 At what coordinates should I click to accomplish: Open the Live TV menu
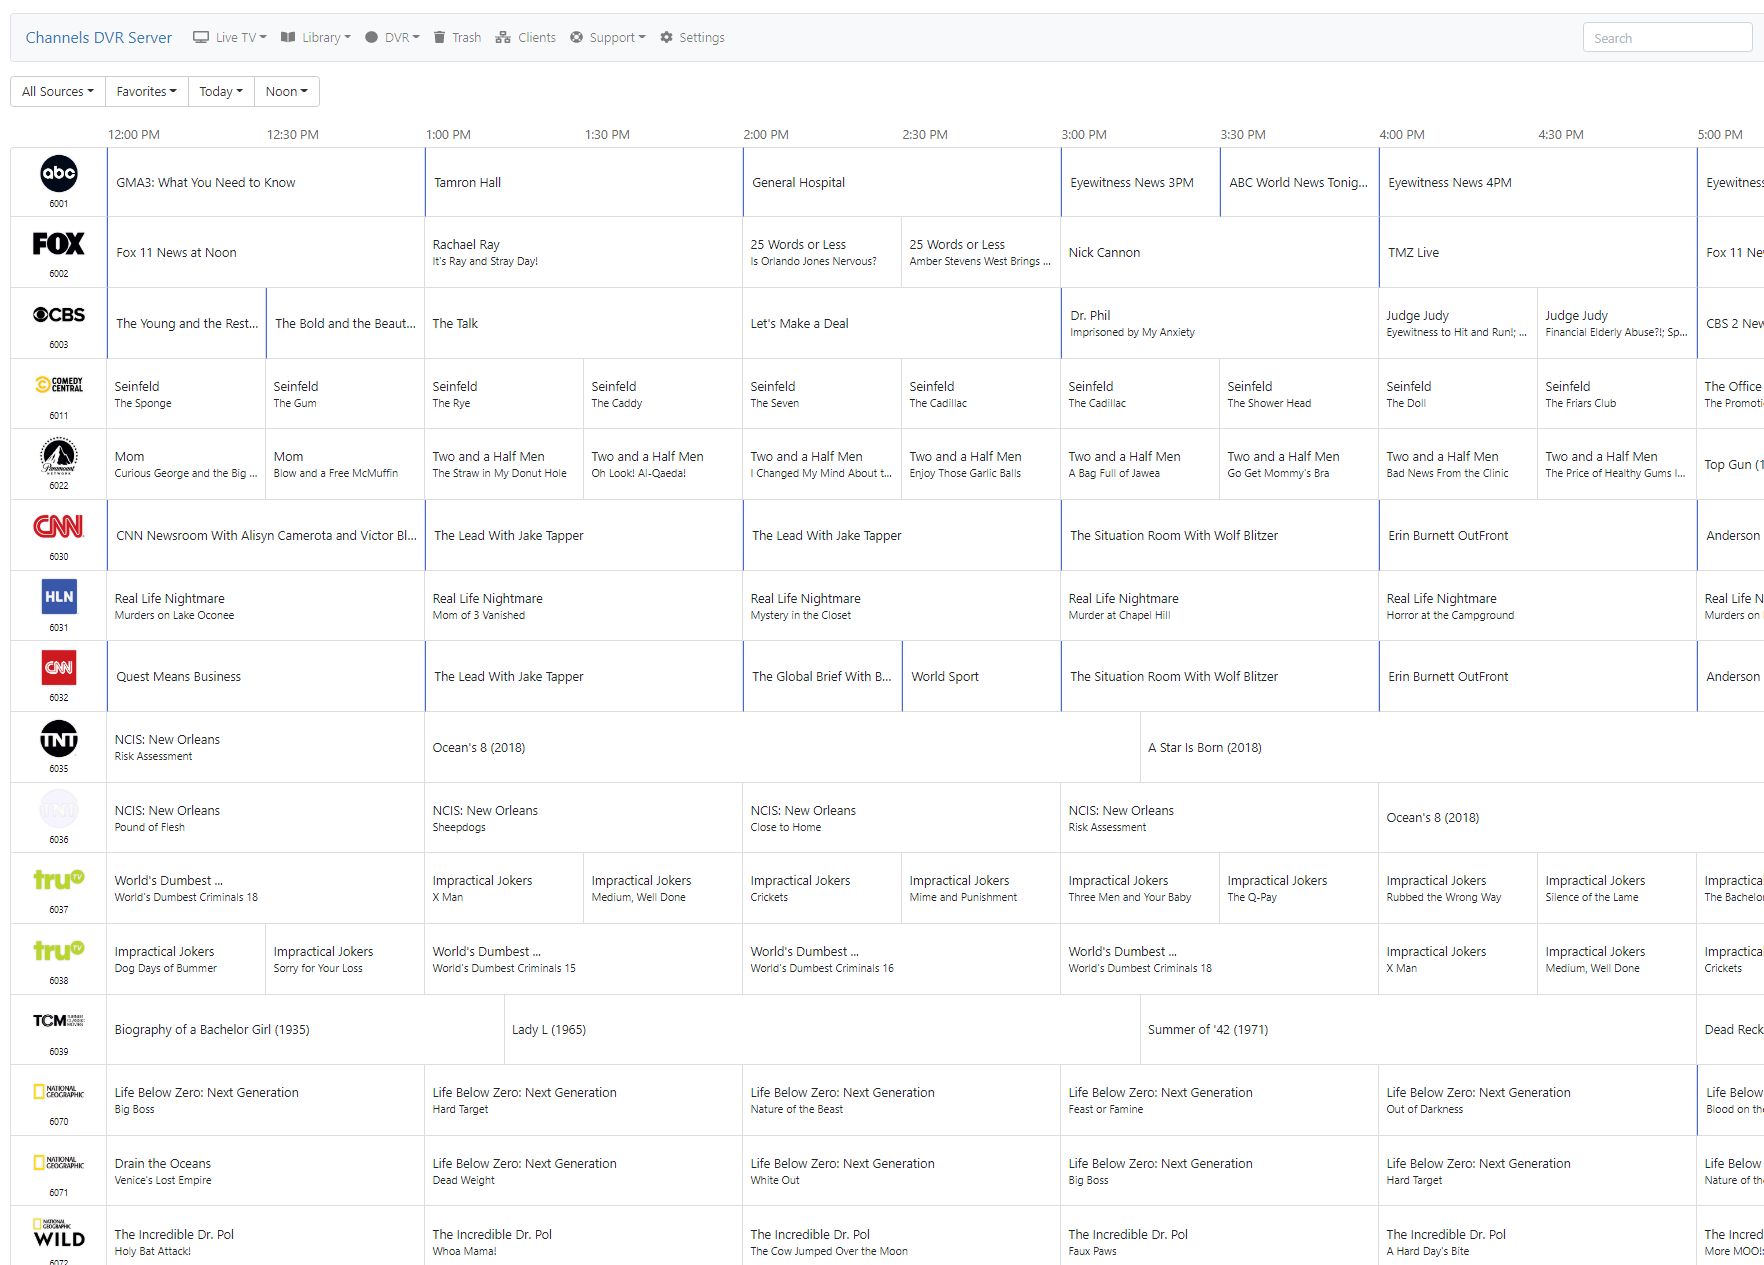pyautogui.click(x=230, y=38)
